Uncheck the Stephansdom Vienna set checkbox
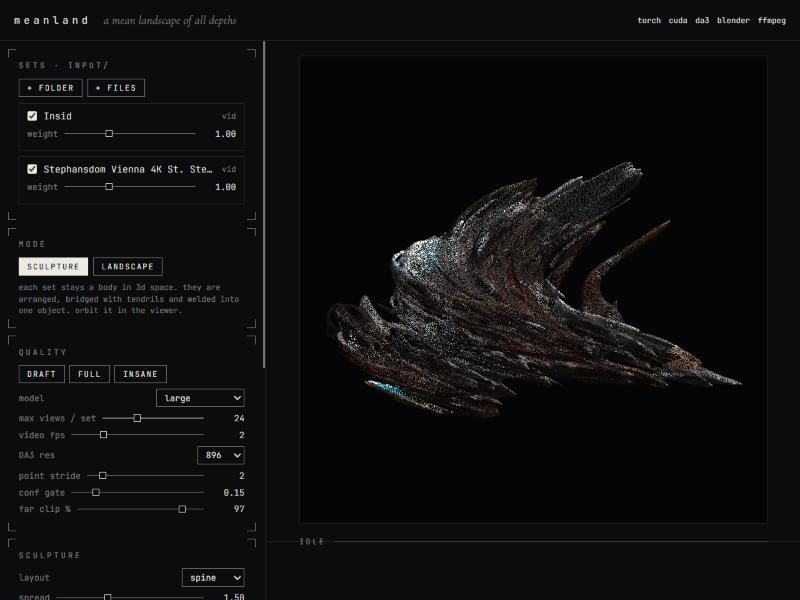This screenshot has width=800, height=600. tap(32, 169)
